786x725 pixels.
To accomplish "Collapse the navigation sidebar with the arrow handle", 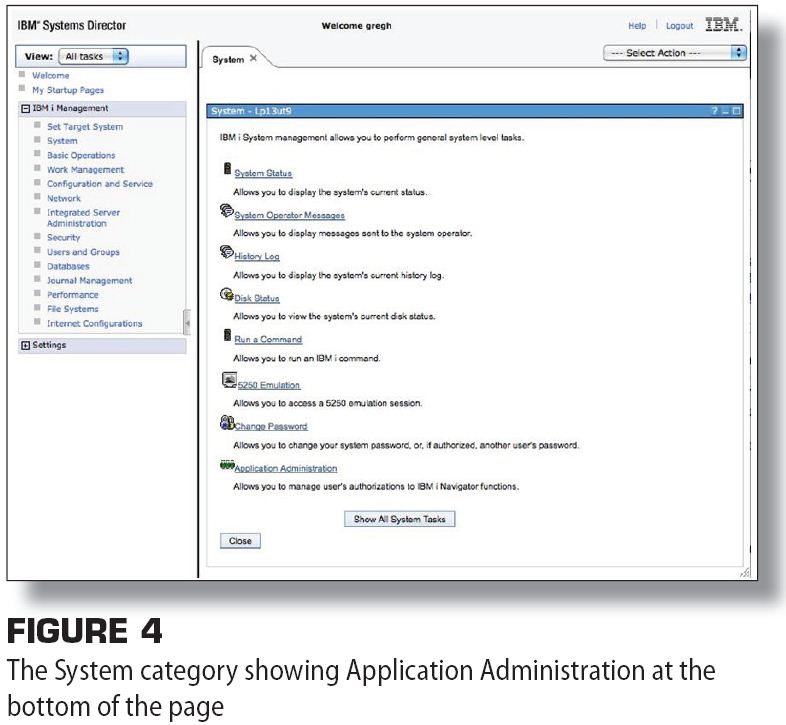I will [x=187, y=323].
